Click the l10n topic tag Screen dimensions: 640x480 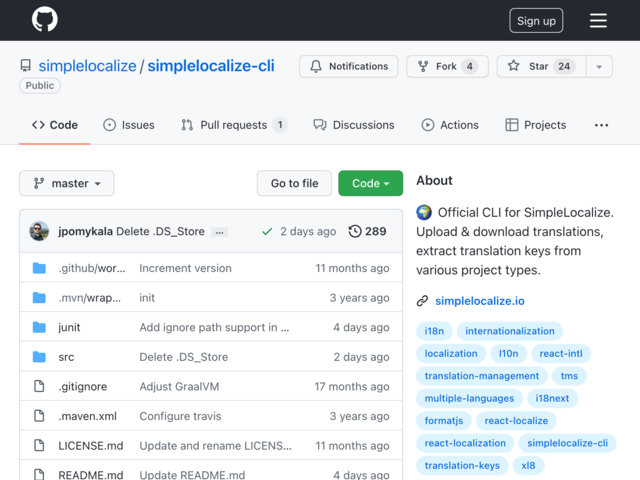[x=509, y=353]
